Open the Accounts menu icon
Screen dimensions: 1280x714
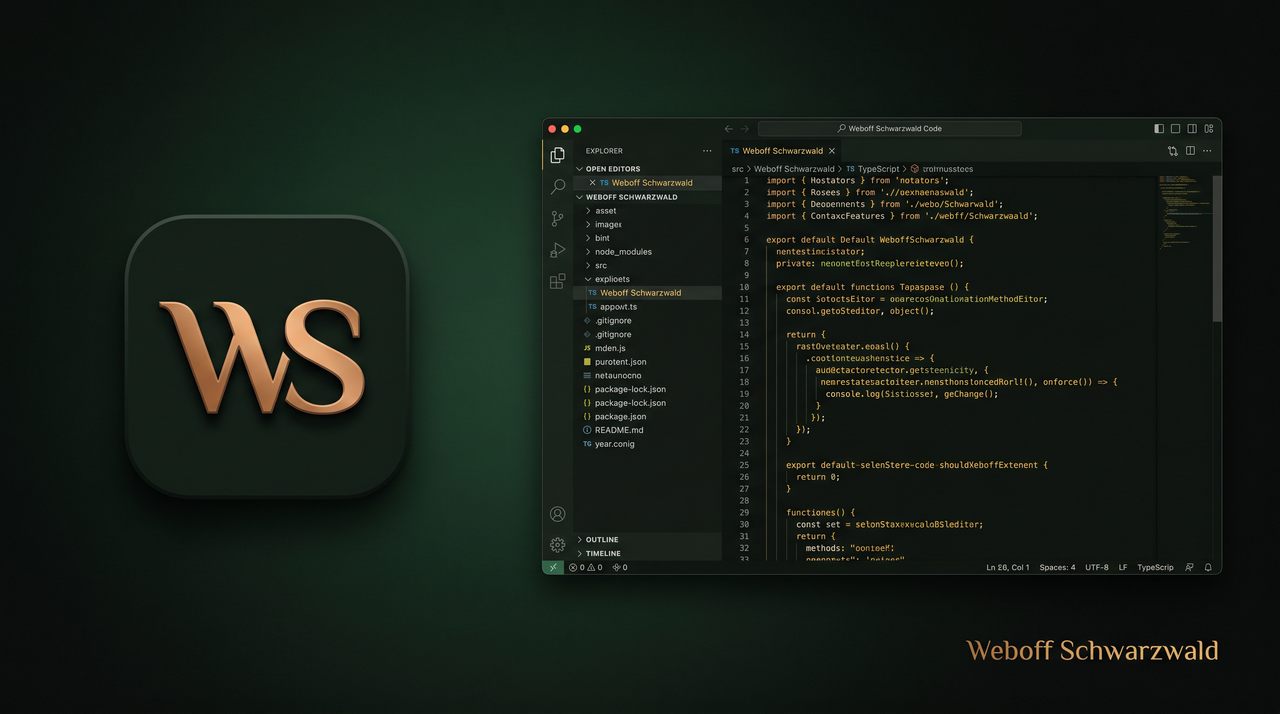tap(558, 514)
